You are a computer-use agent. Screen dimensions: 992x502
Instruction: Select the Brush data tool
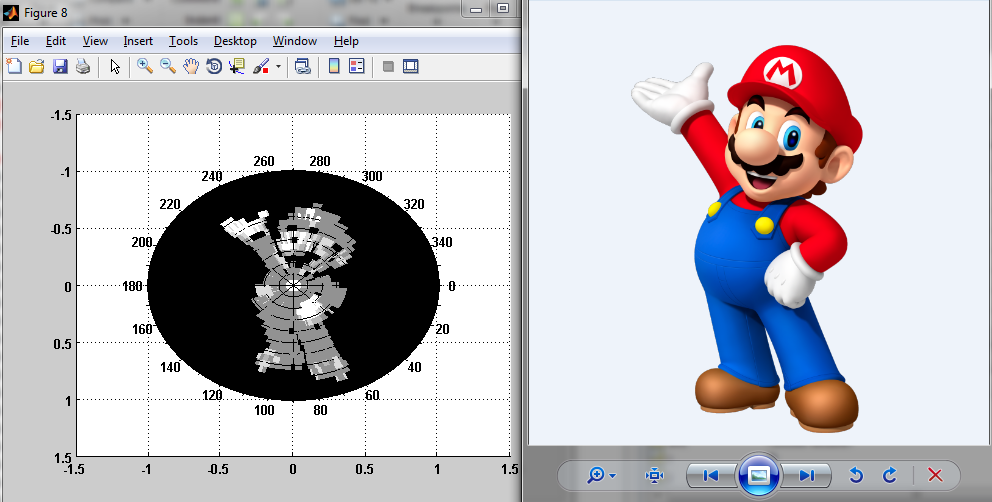(x=261, y=66)
